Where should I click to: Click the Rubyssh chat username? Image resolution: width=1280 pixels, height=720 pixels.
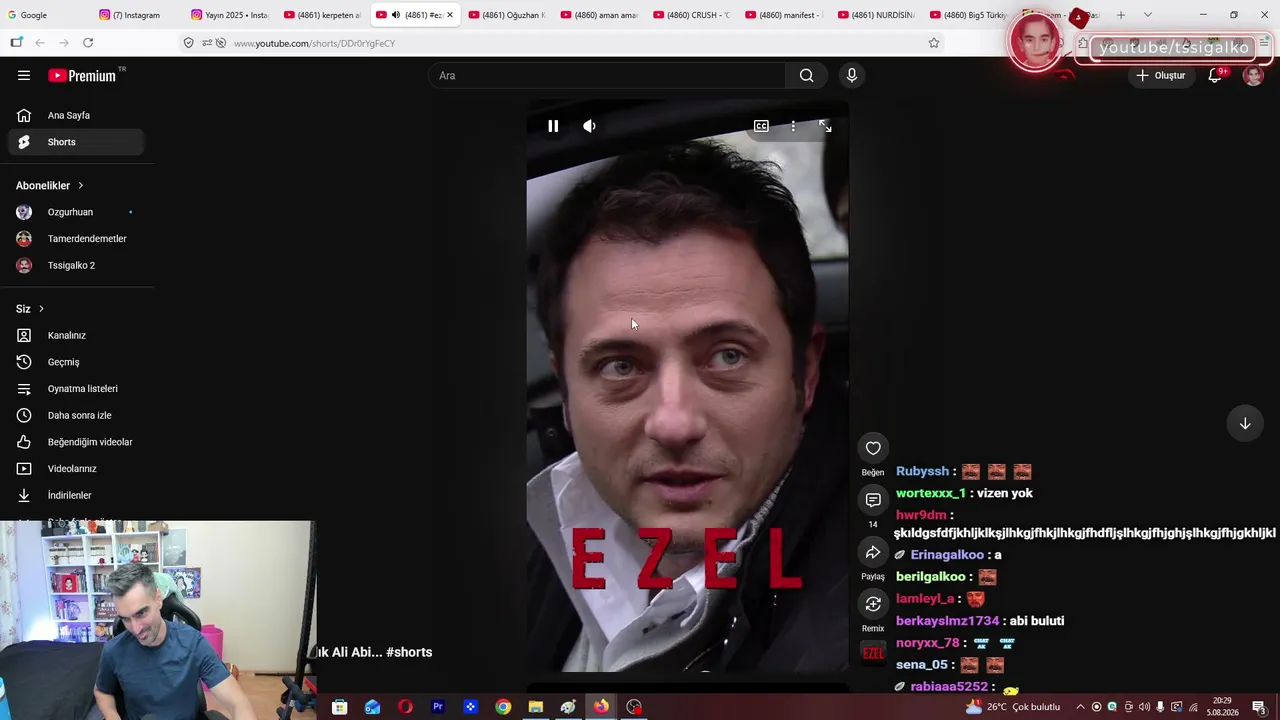tap(922, 471)
